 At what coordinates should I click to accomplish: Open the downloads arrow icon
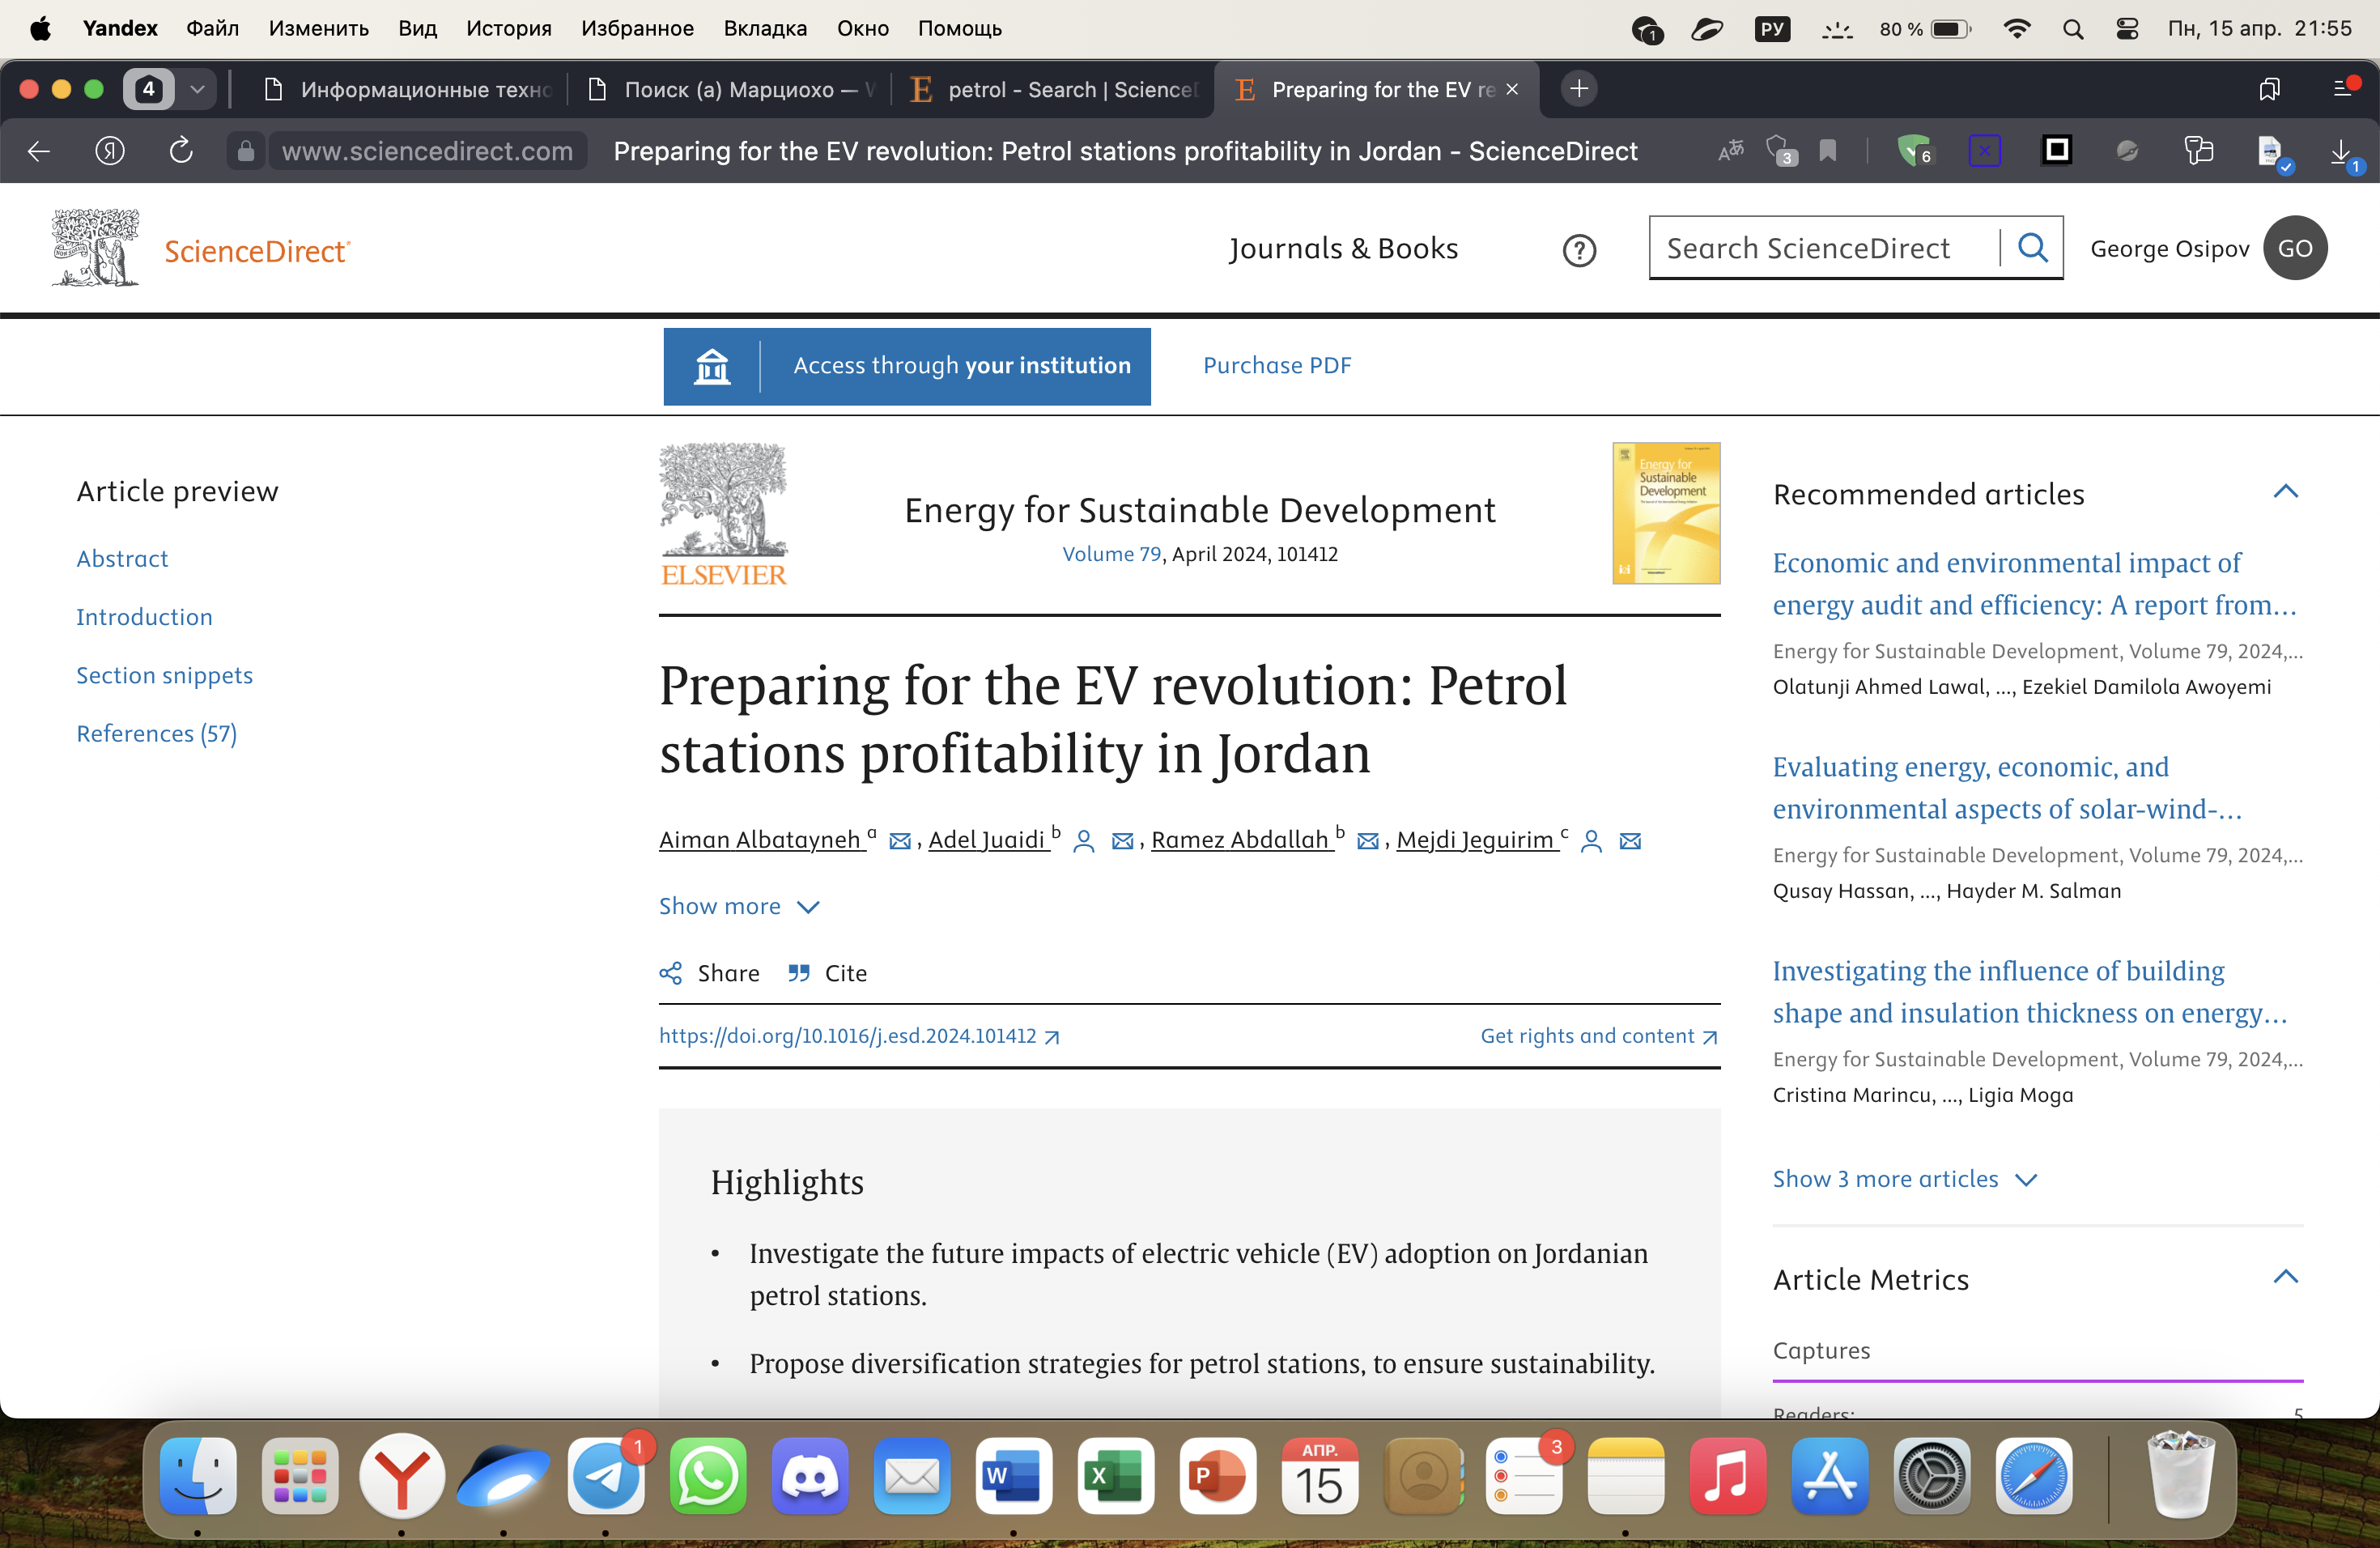pyautogui.click(x=2341, y=153)
